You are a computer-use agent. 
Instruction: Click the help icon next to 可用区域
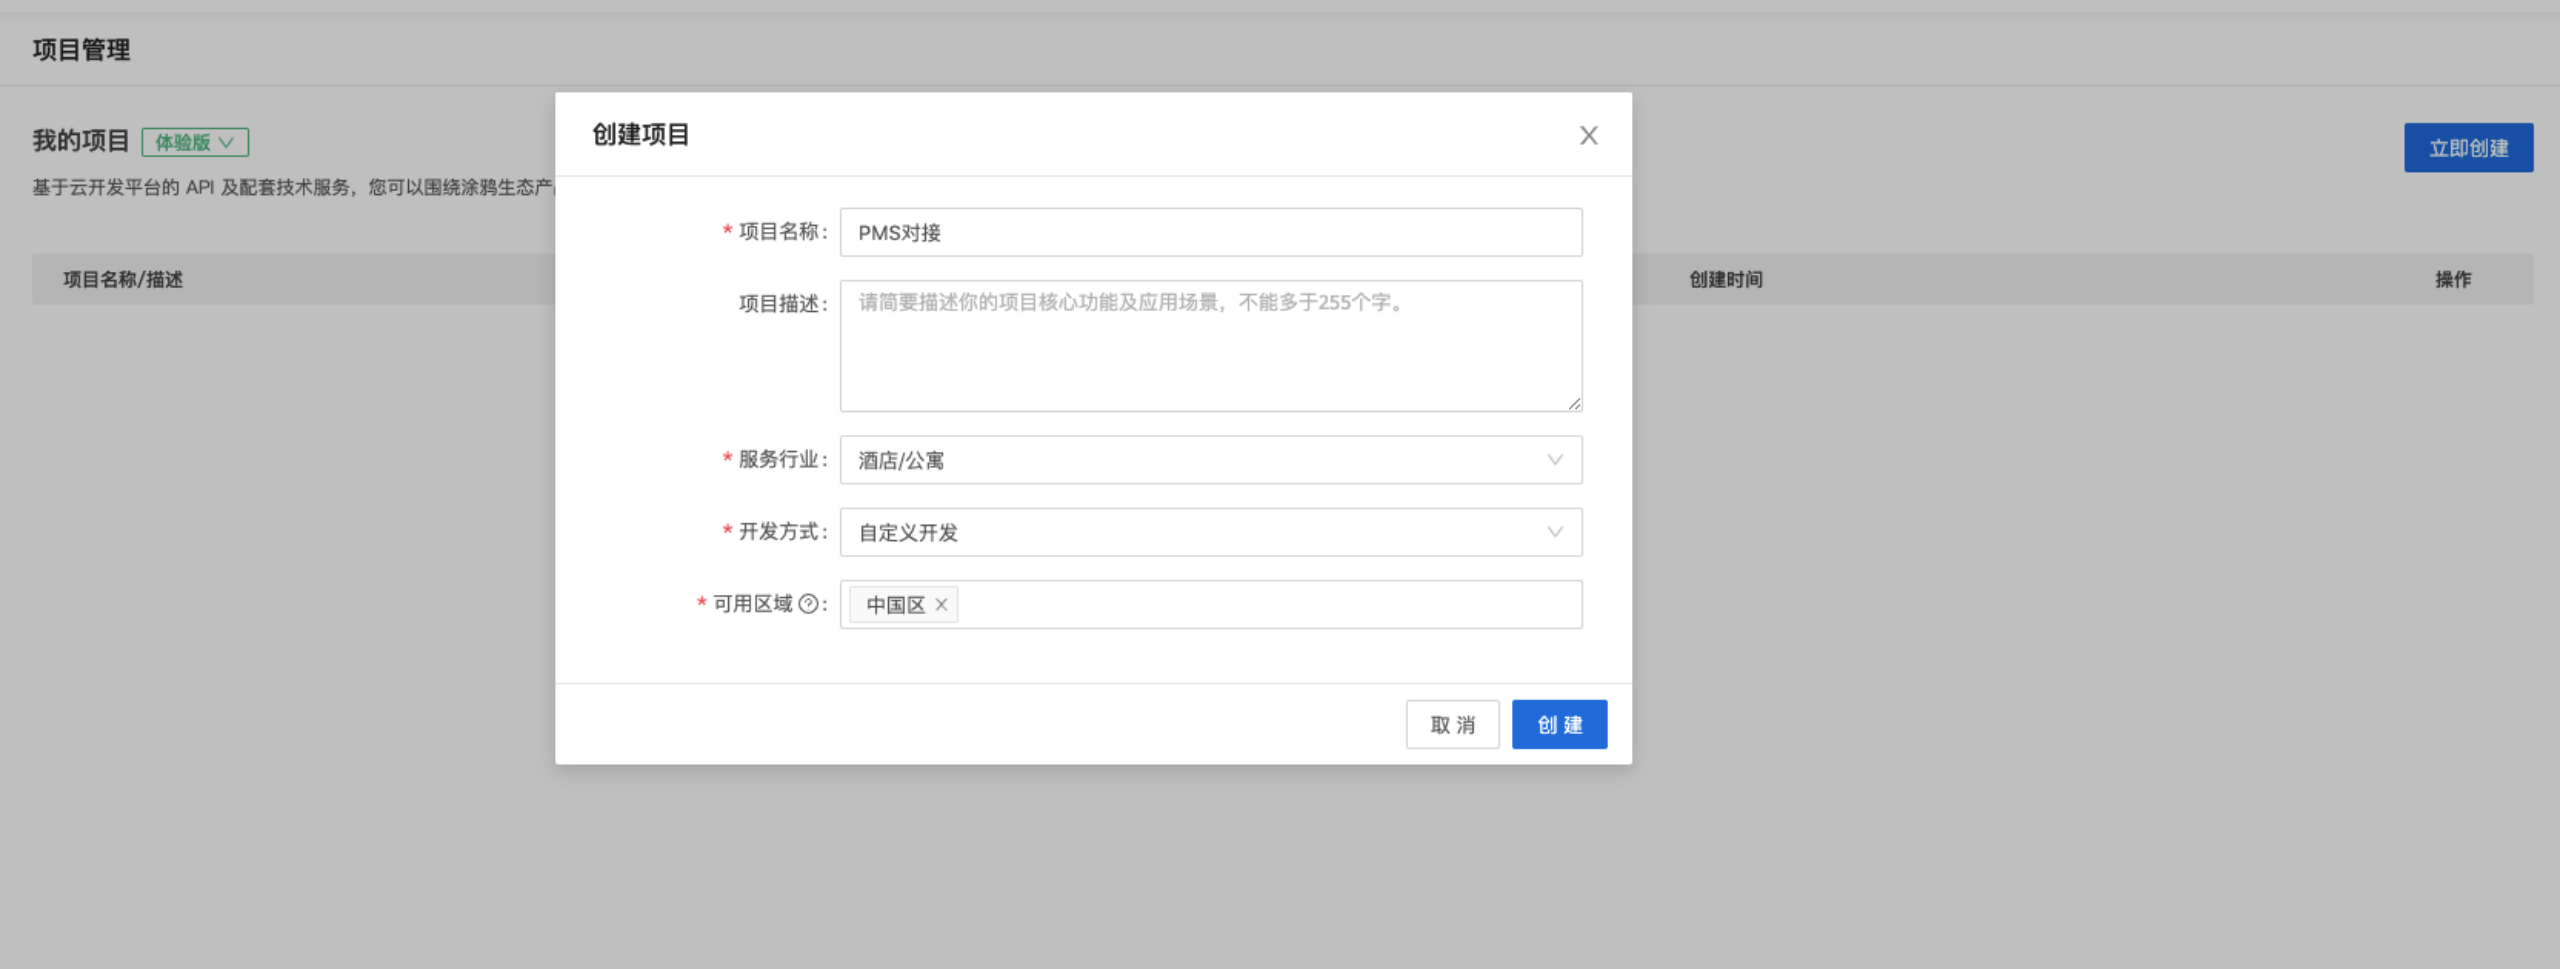pyautogui.click(x=808, y=604)
